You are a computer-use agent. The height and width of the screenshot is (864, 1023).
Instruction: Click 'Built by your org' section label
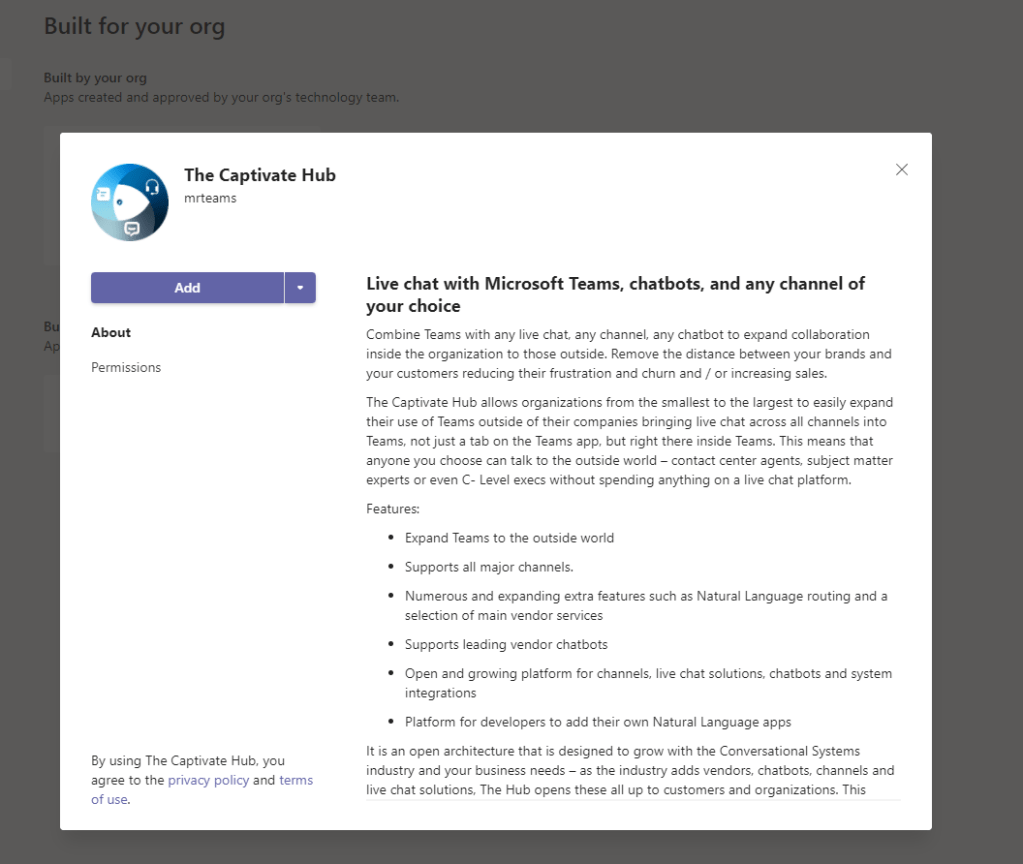tap(95, 78)
